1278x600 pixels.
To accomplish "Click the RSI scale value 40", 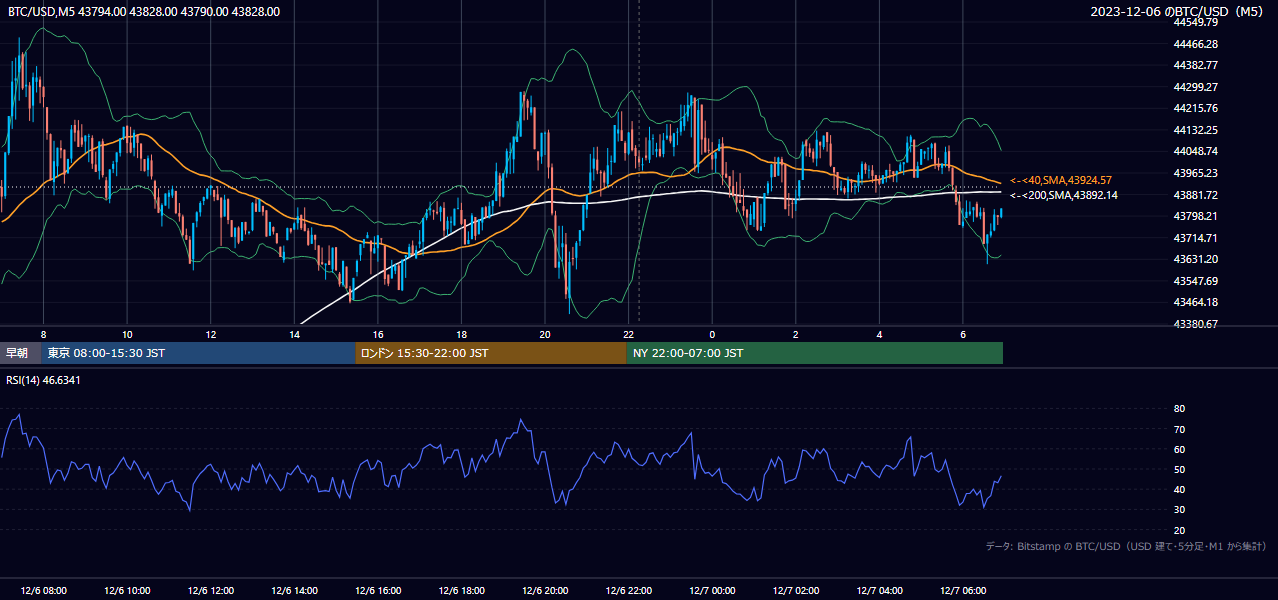I will point(1179,489).
